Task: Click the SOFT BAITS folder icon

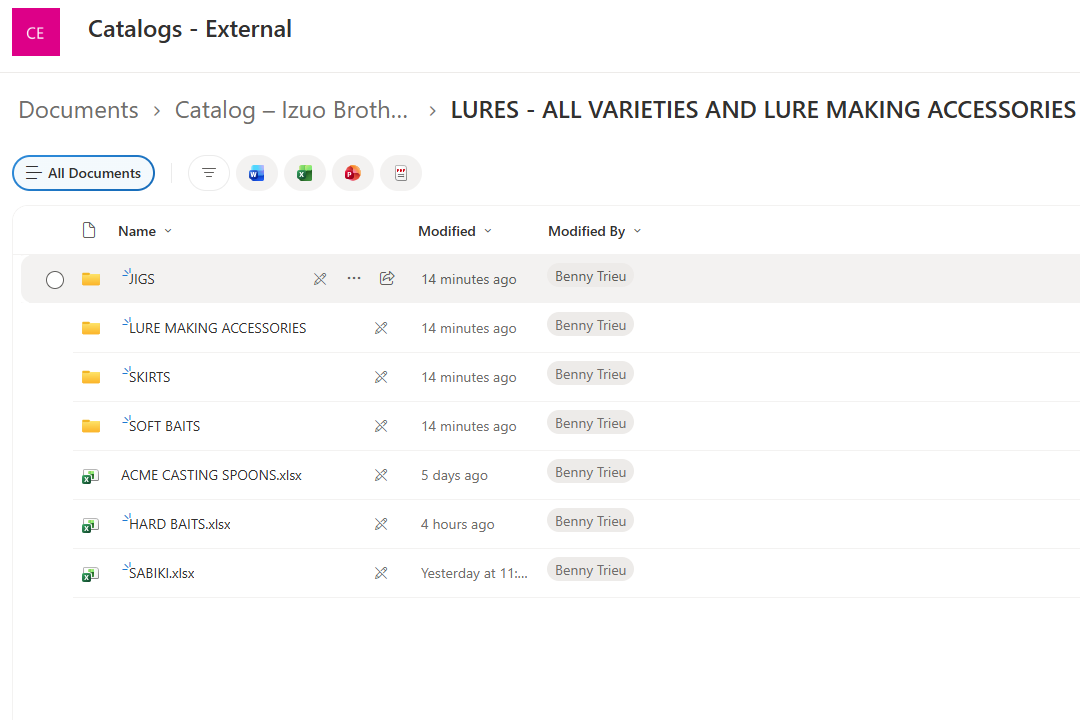Action: 91,426
